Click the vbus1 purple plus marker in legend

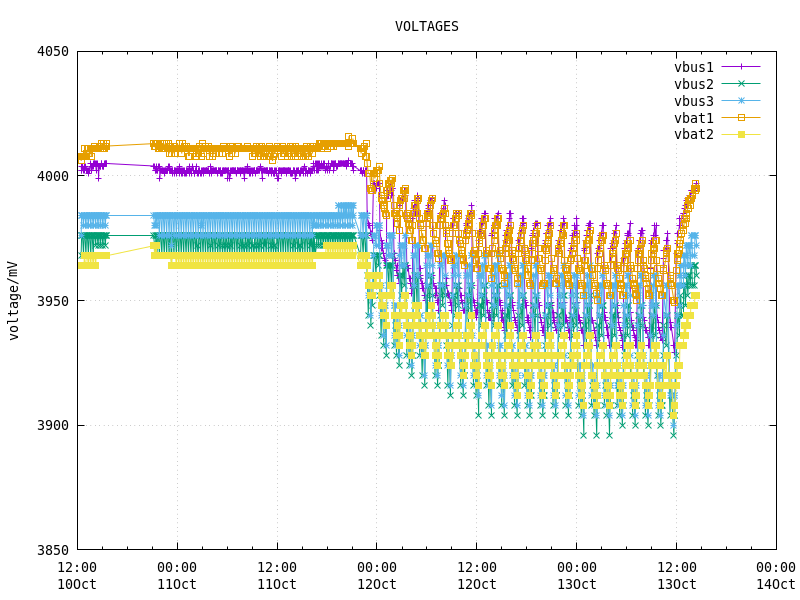coord(741,67)
